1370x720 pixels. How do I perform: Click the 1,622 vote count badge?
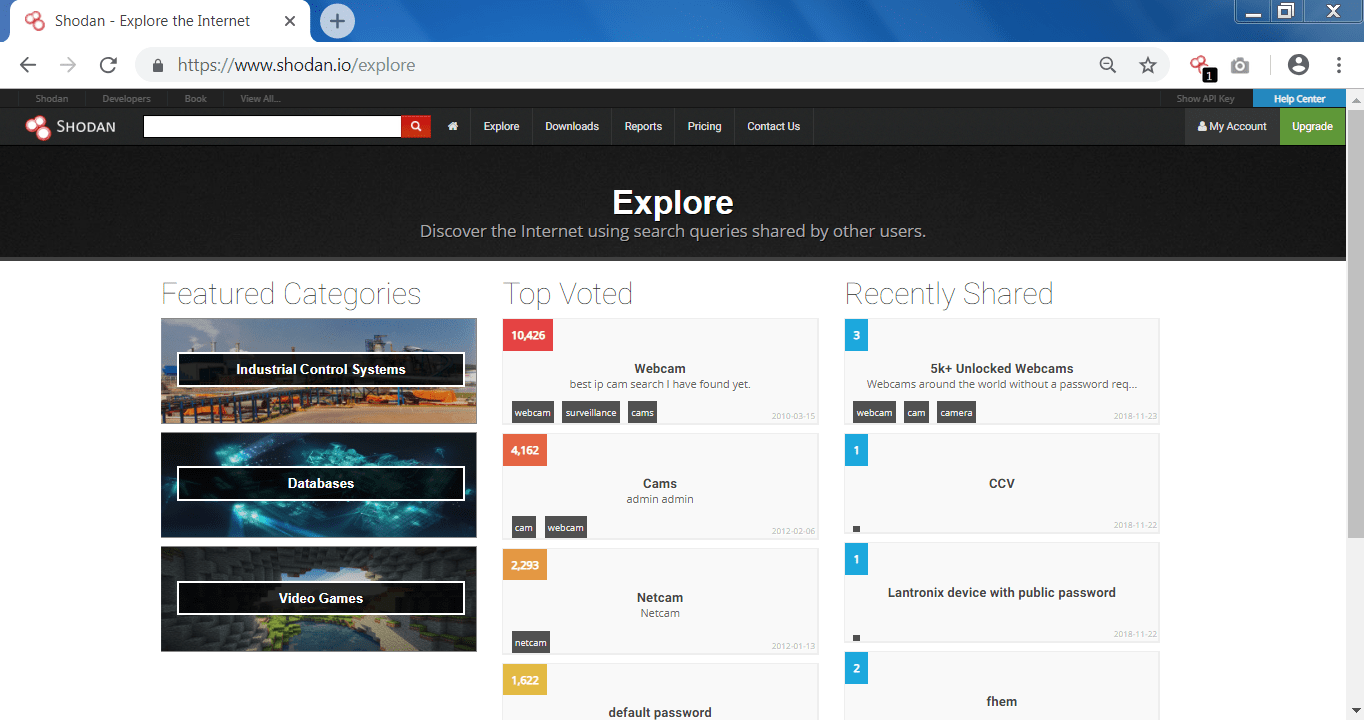(525, 680)
